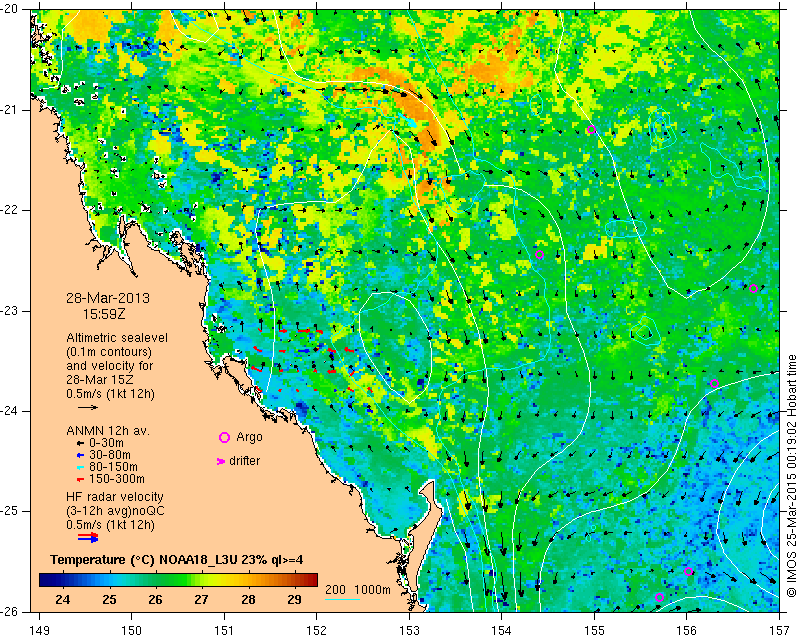The height and width of the screenshot is (640, 800).
Task: Click the '200 1000m' bathymetry legend text
Action: [358, 590]
